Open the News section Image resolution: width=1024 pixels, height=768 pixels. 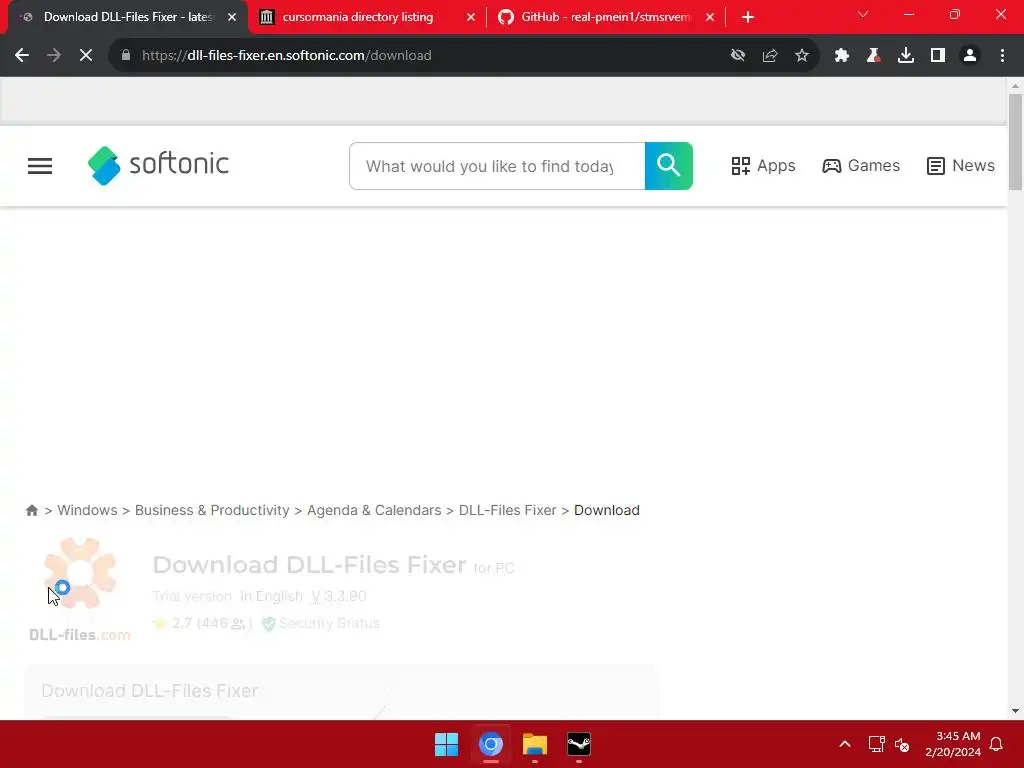961,166
